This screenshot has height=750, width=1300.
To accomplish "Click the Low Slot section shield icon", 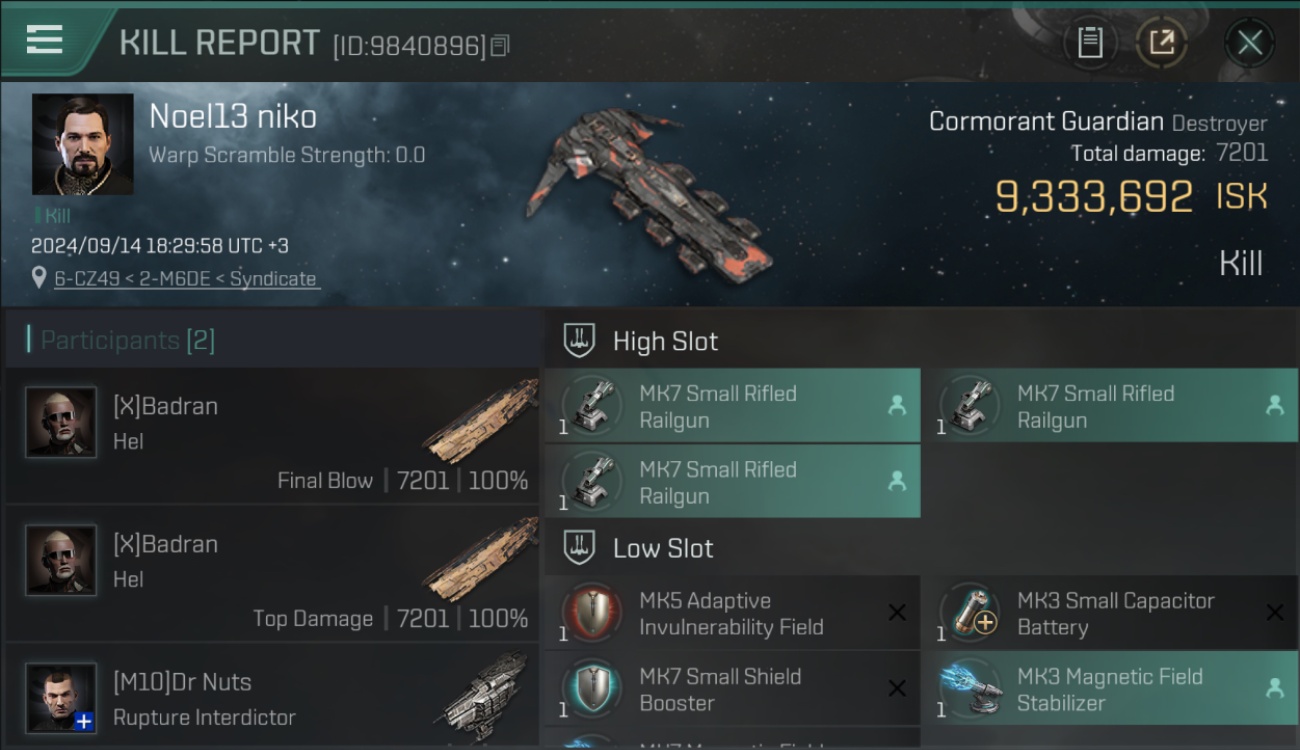I will pos(580,547).
